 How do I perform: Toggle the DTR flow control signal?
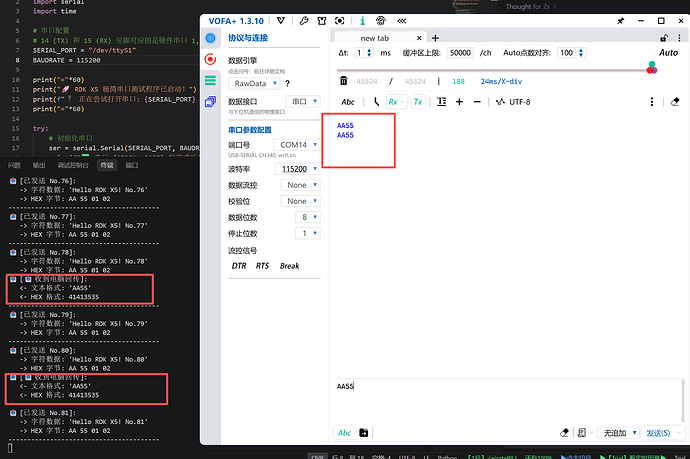(x=239, y=266)
